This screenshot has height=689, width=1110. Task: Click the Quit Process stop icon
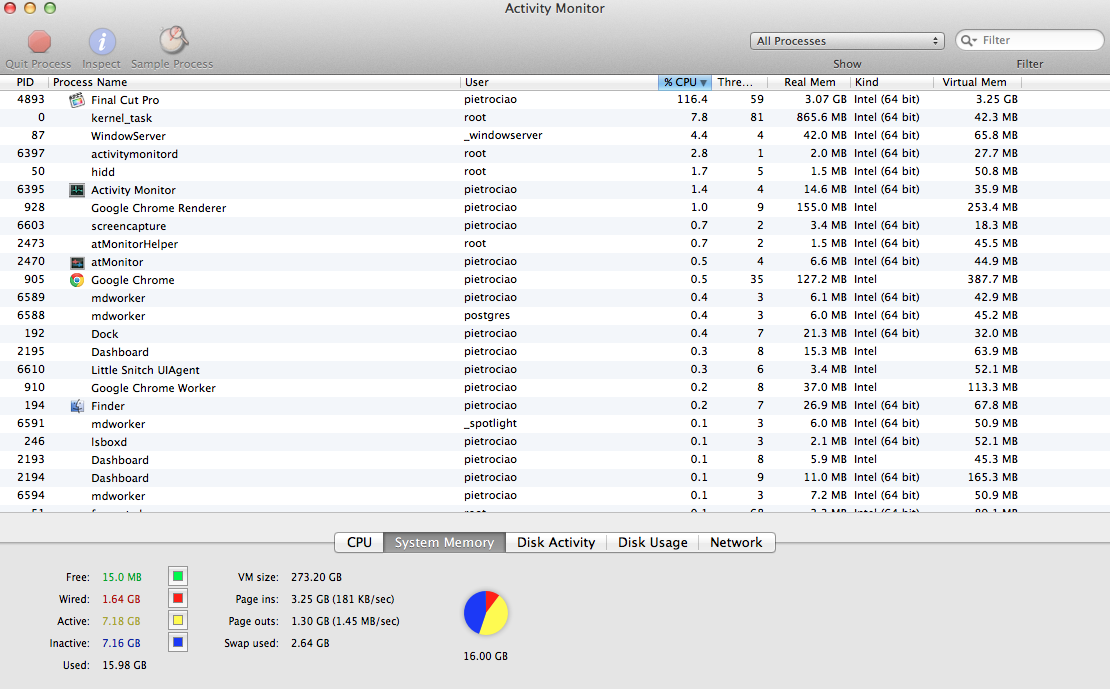pyautogui.click(x=39, y=42)
